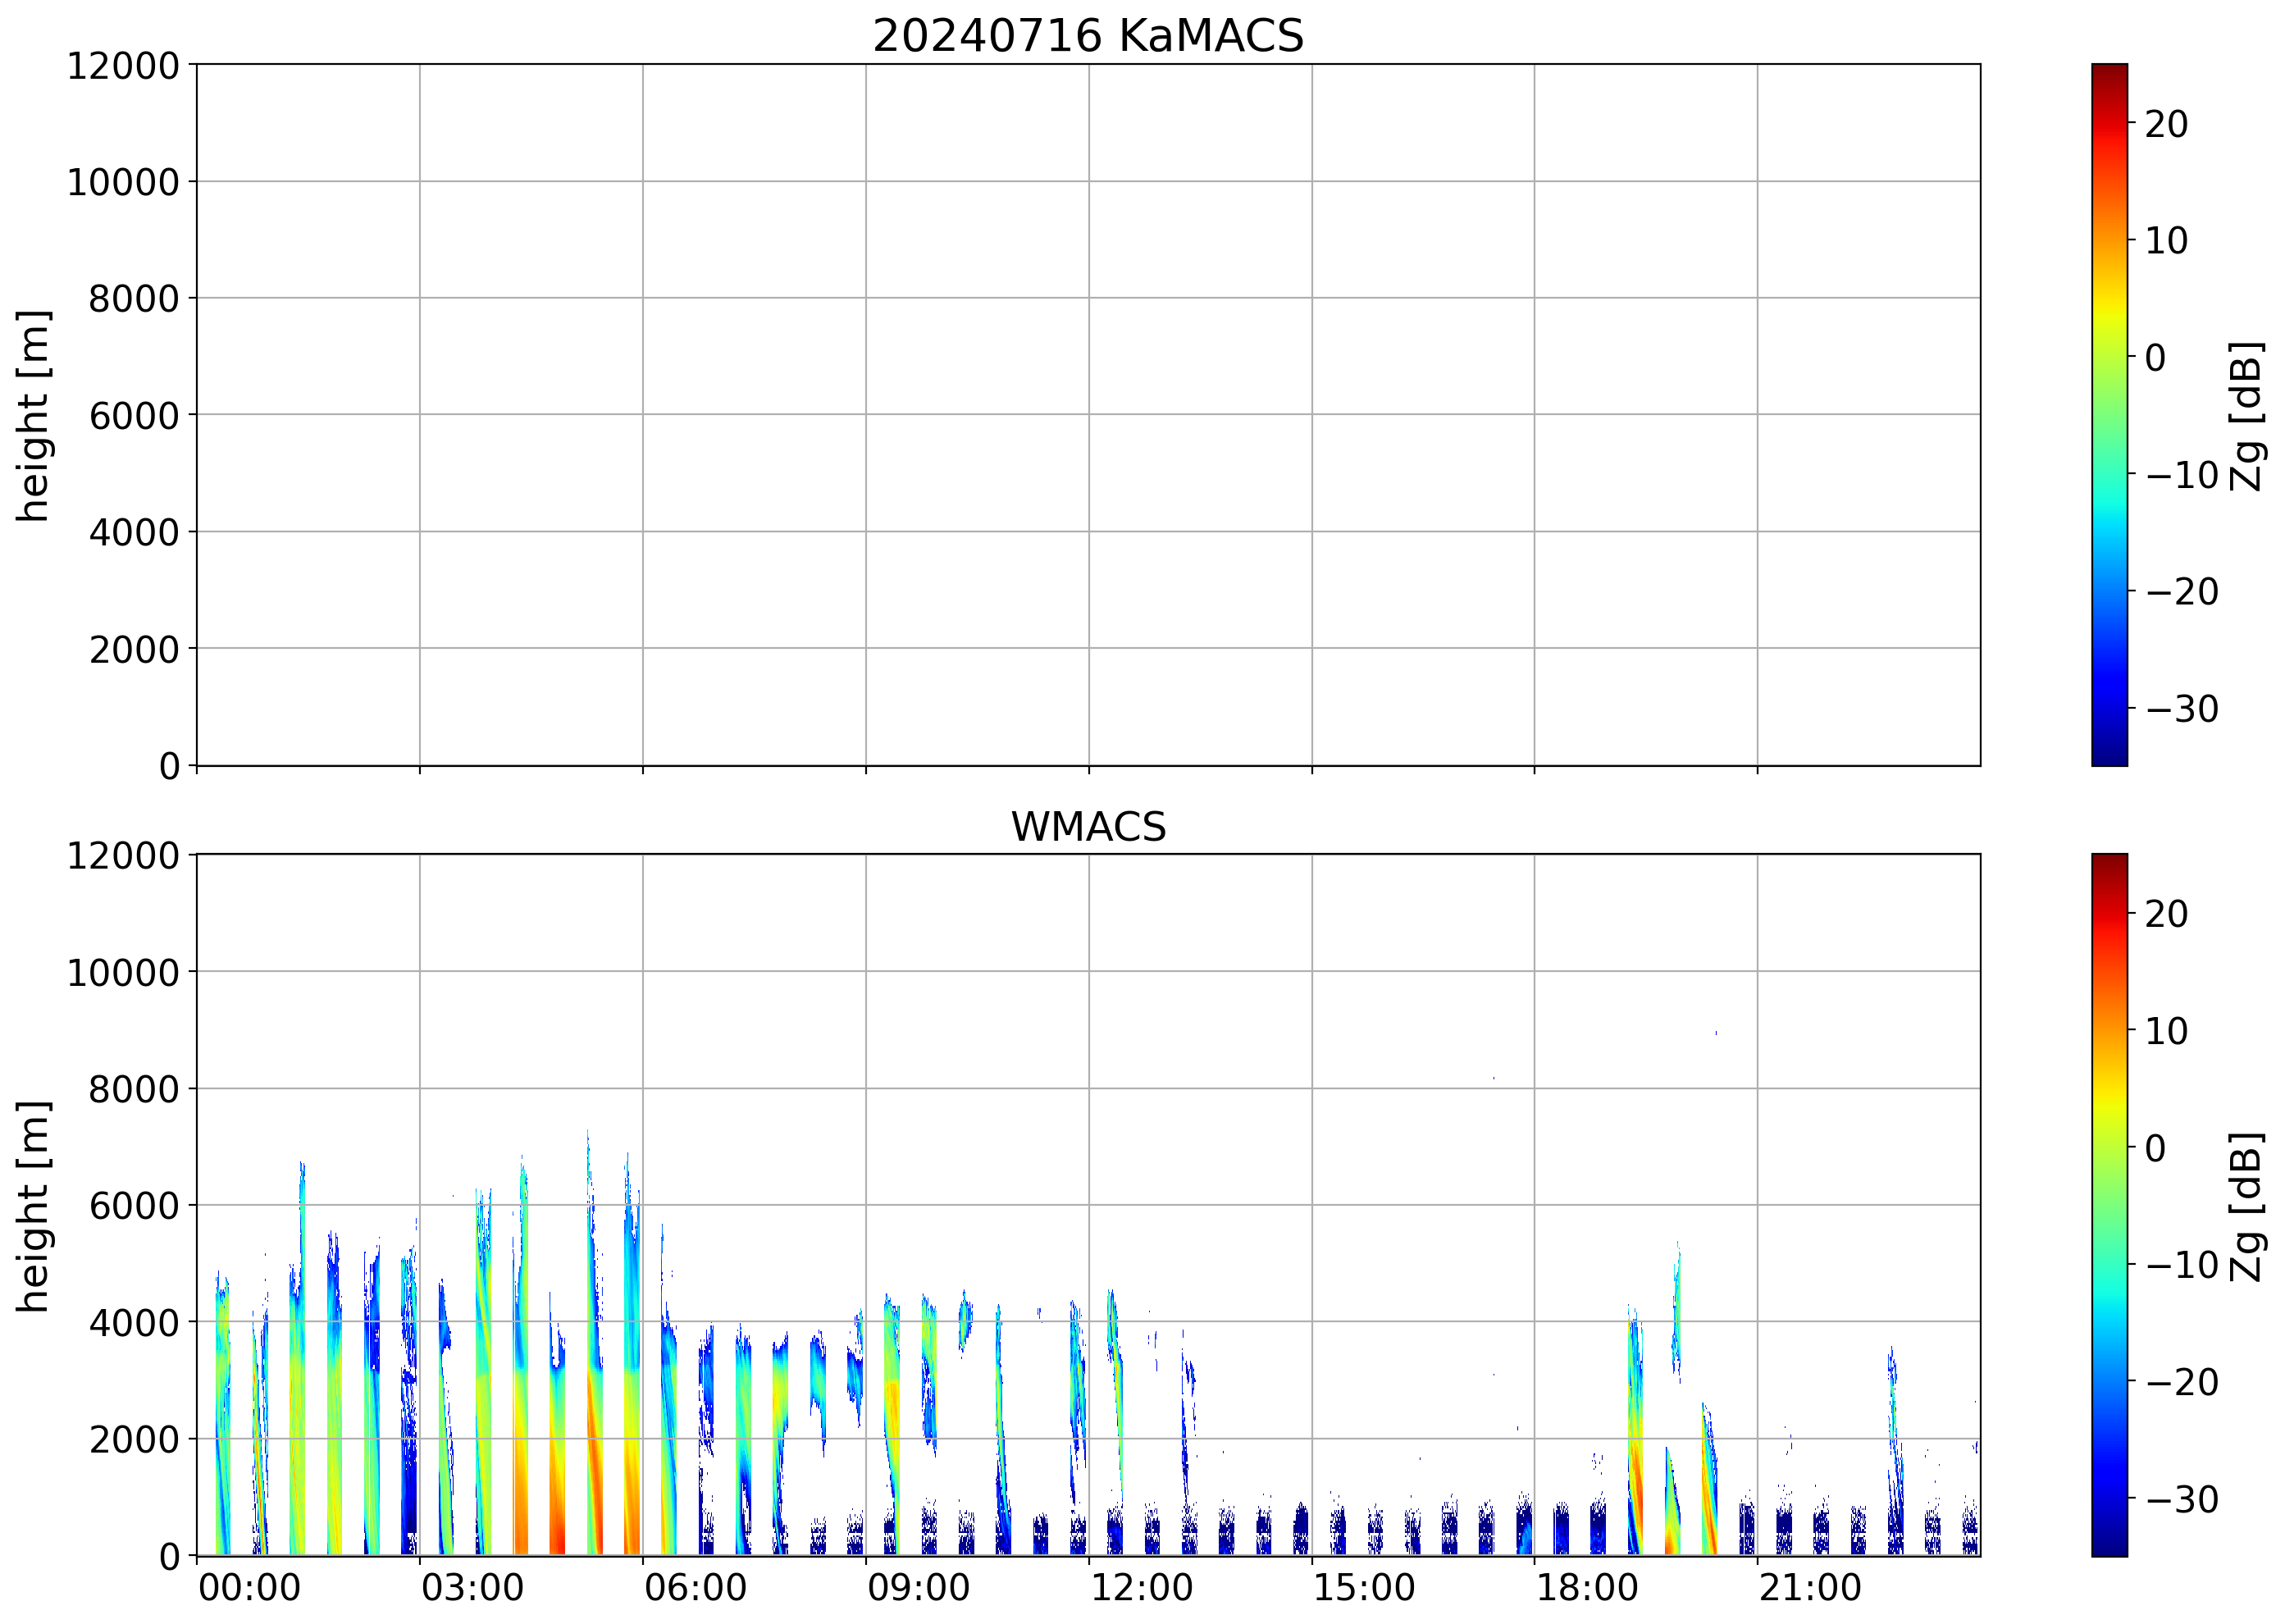The height and width of the screenshot is (1624, 2285).
Task: Click the 15:00 time axis label
Action: click(1364, 1588)
